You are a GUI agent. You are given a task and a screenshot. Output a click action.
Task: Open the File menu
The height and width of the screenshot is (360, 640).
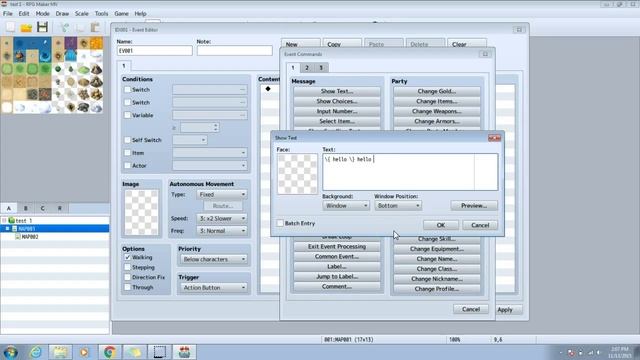point(8,13)
